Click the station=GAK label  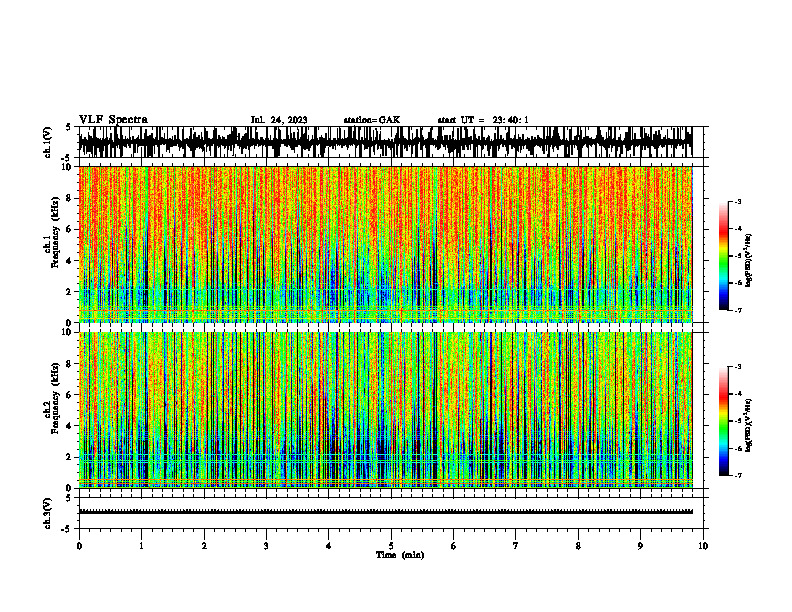[372, 120]
